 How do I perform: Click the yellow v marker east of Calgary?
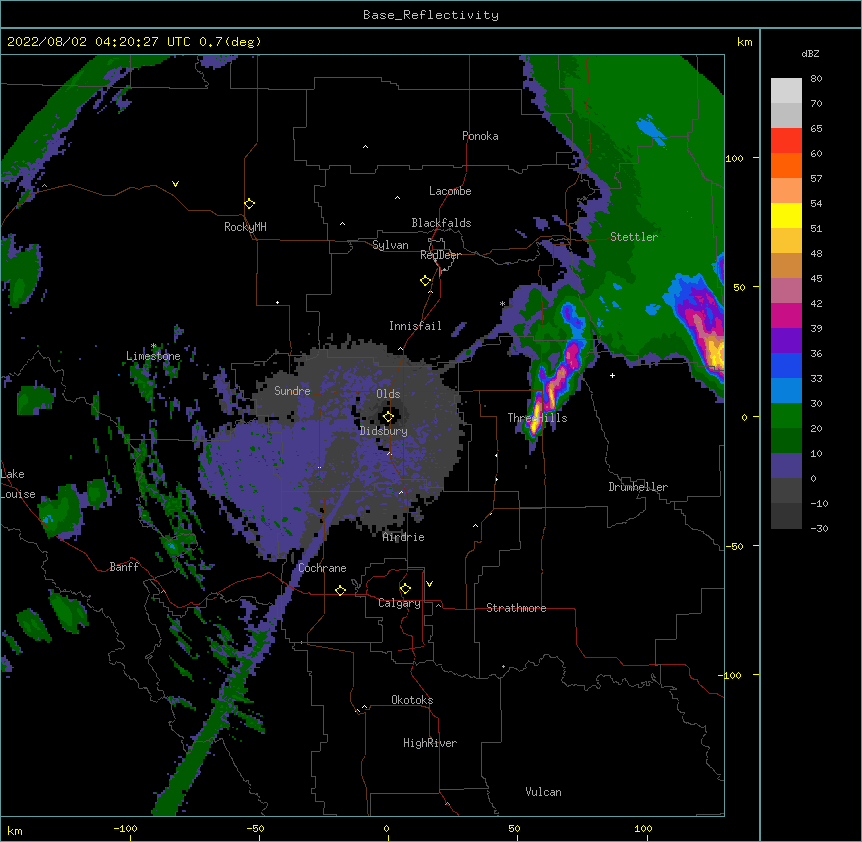point(429,584)
